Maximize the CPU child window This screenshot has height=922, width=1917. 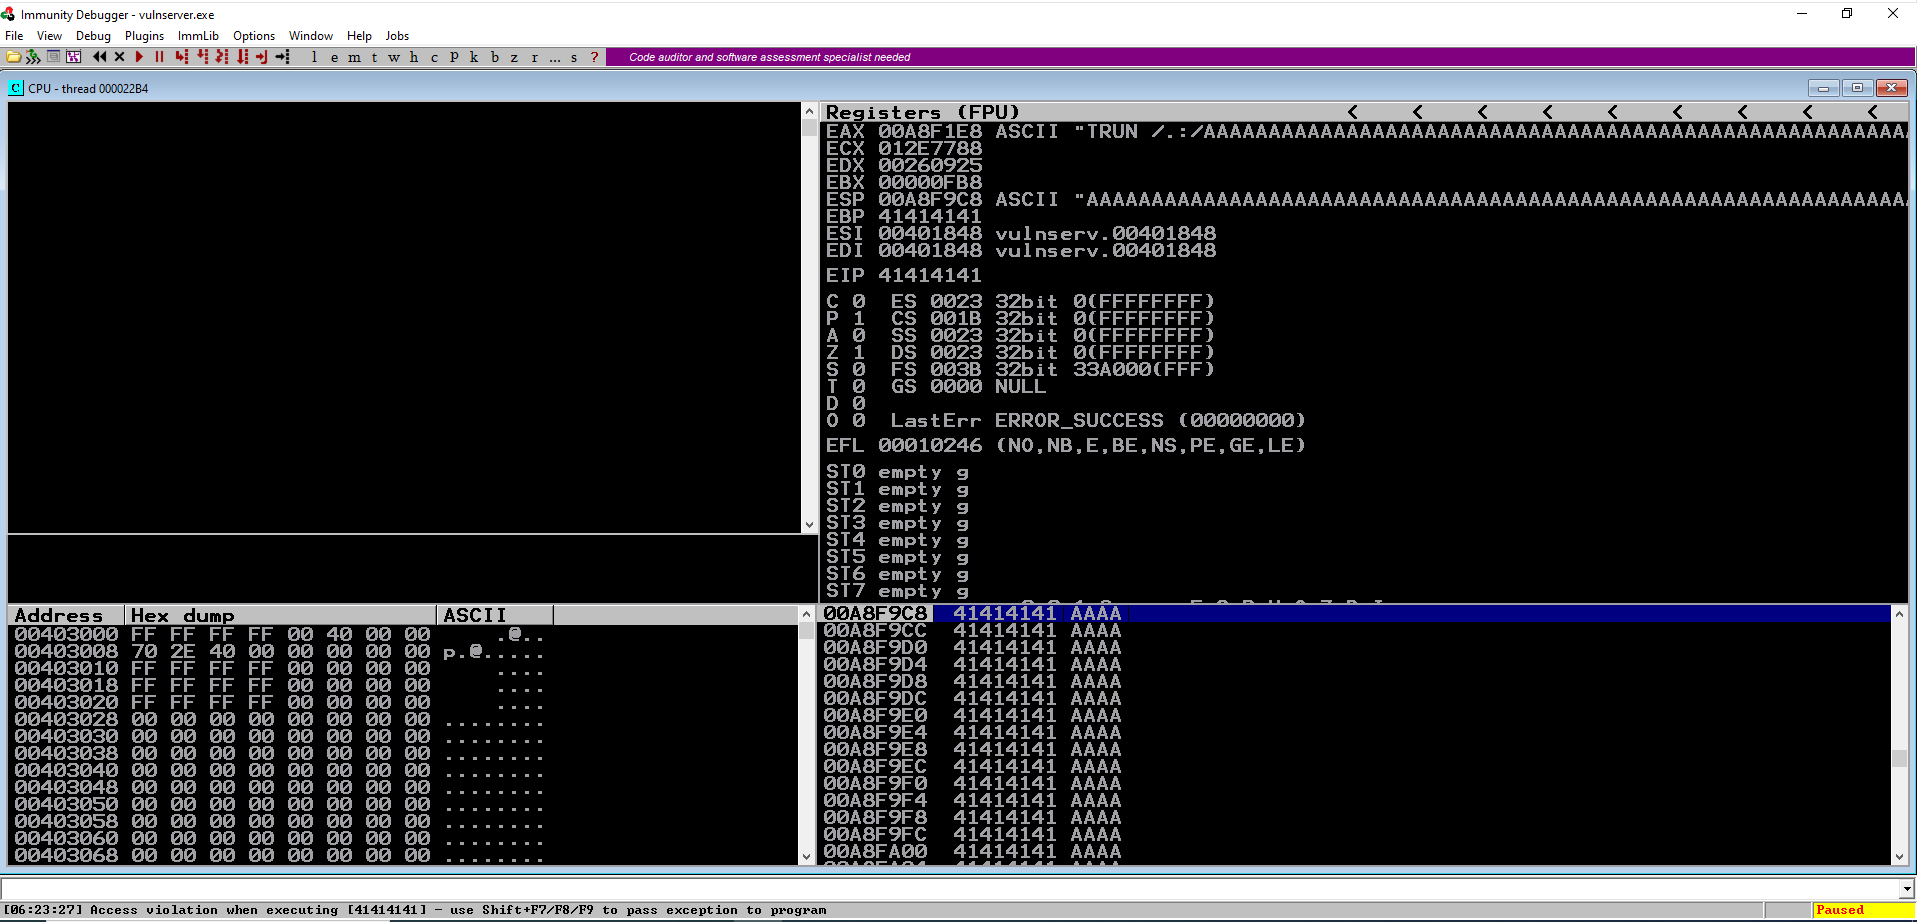coord(1857,88)
